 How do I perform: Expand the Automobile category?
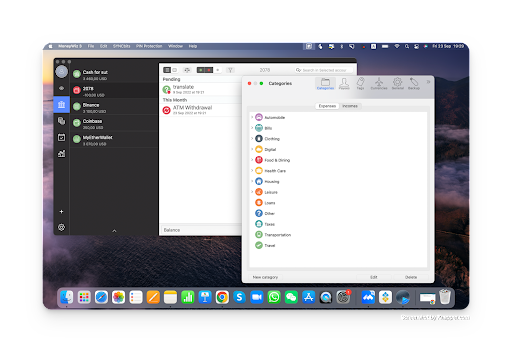click(252, 117)
